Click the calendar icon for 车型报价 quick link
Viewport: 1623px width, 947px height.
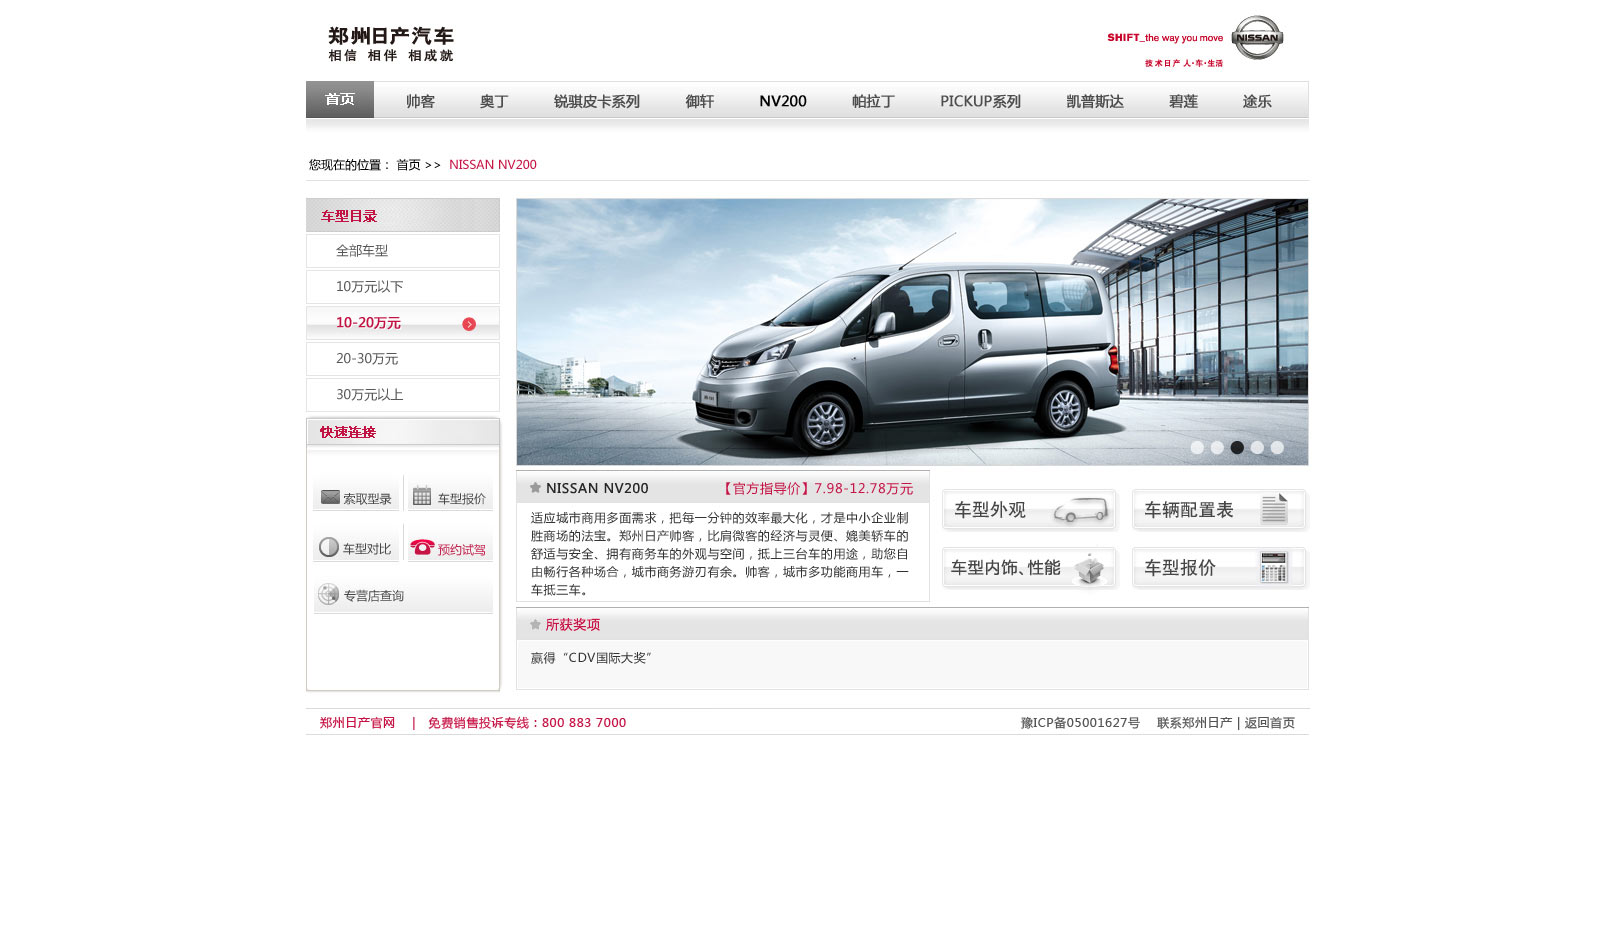[x=422, y=496]
